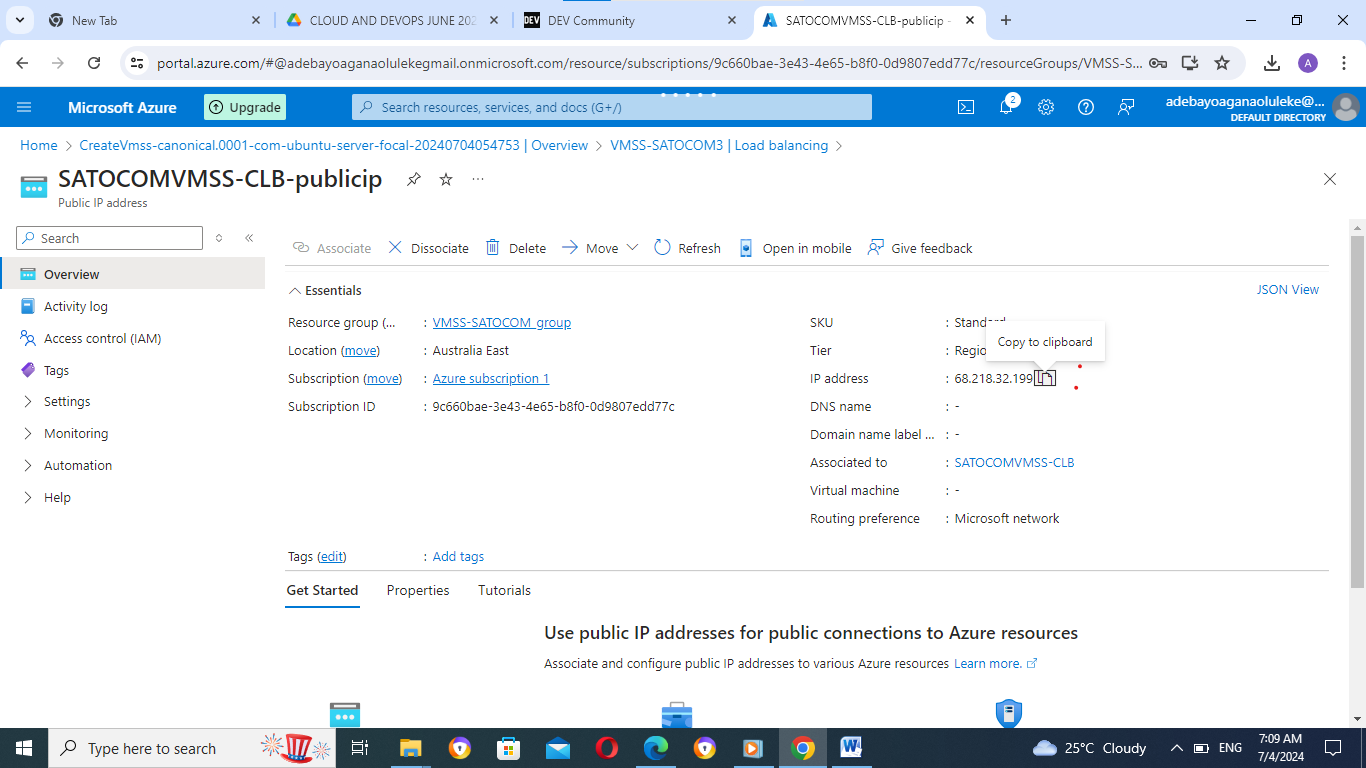Expand the Automation menu group
This screenshot has width=1366, height=768.
point(78,465)
